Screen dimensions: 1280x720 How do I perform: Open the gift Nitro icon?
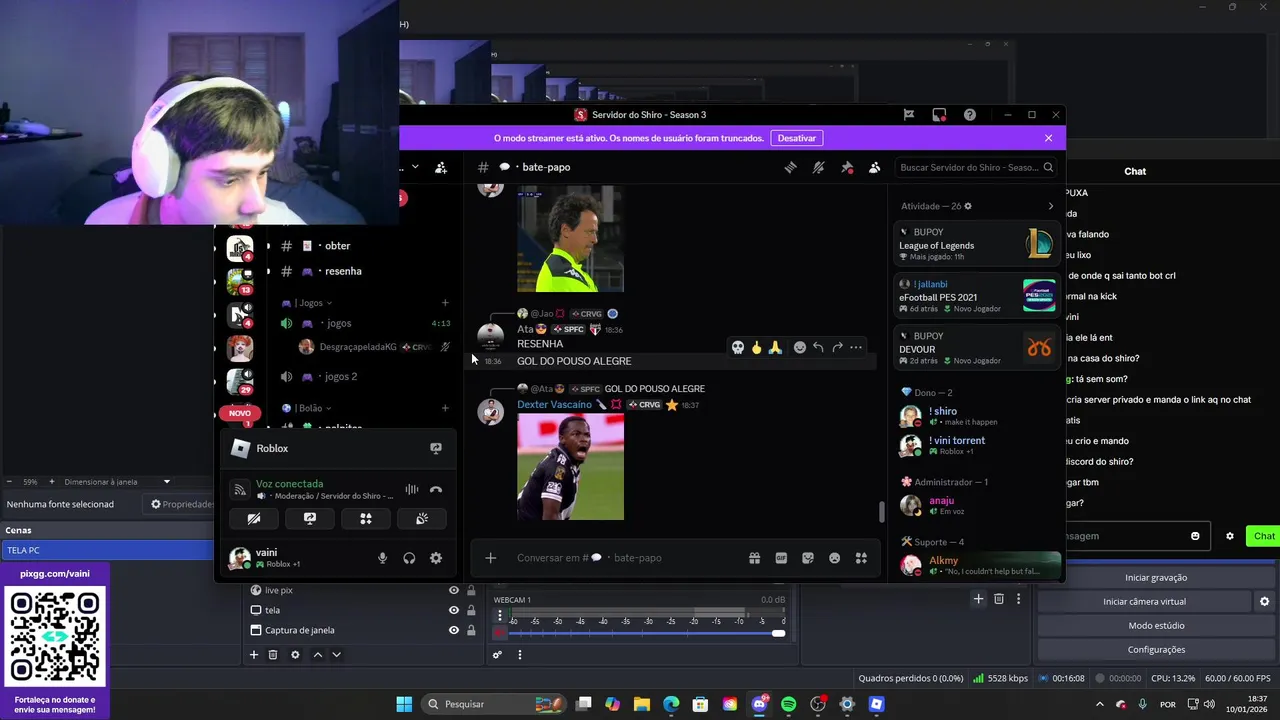(754, 558)
